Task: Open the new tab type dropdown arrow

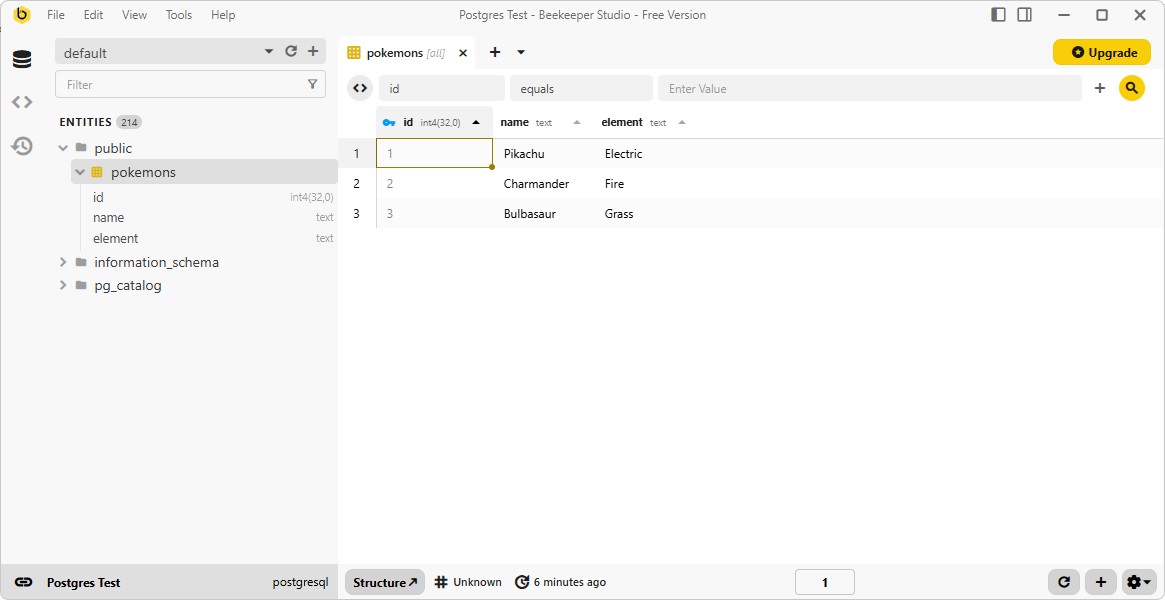Action: pos(521,52)
